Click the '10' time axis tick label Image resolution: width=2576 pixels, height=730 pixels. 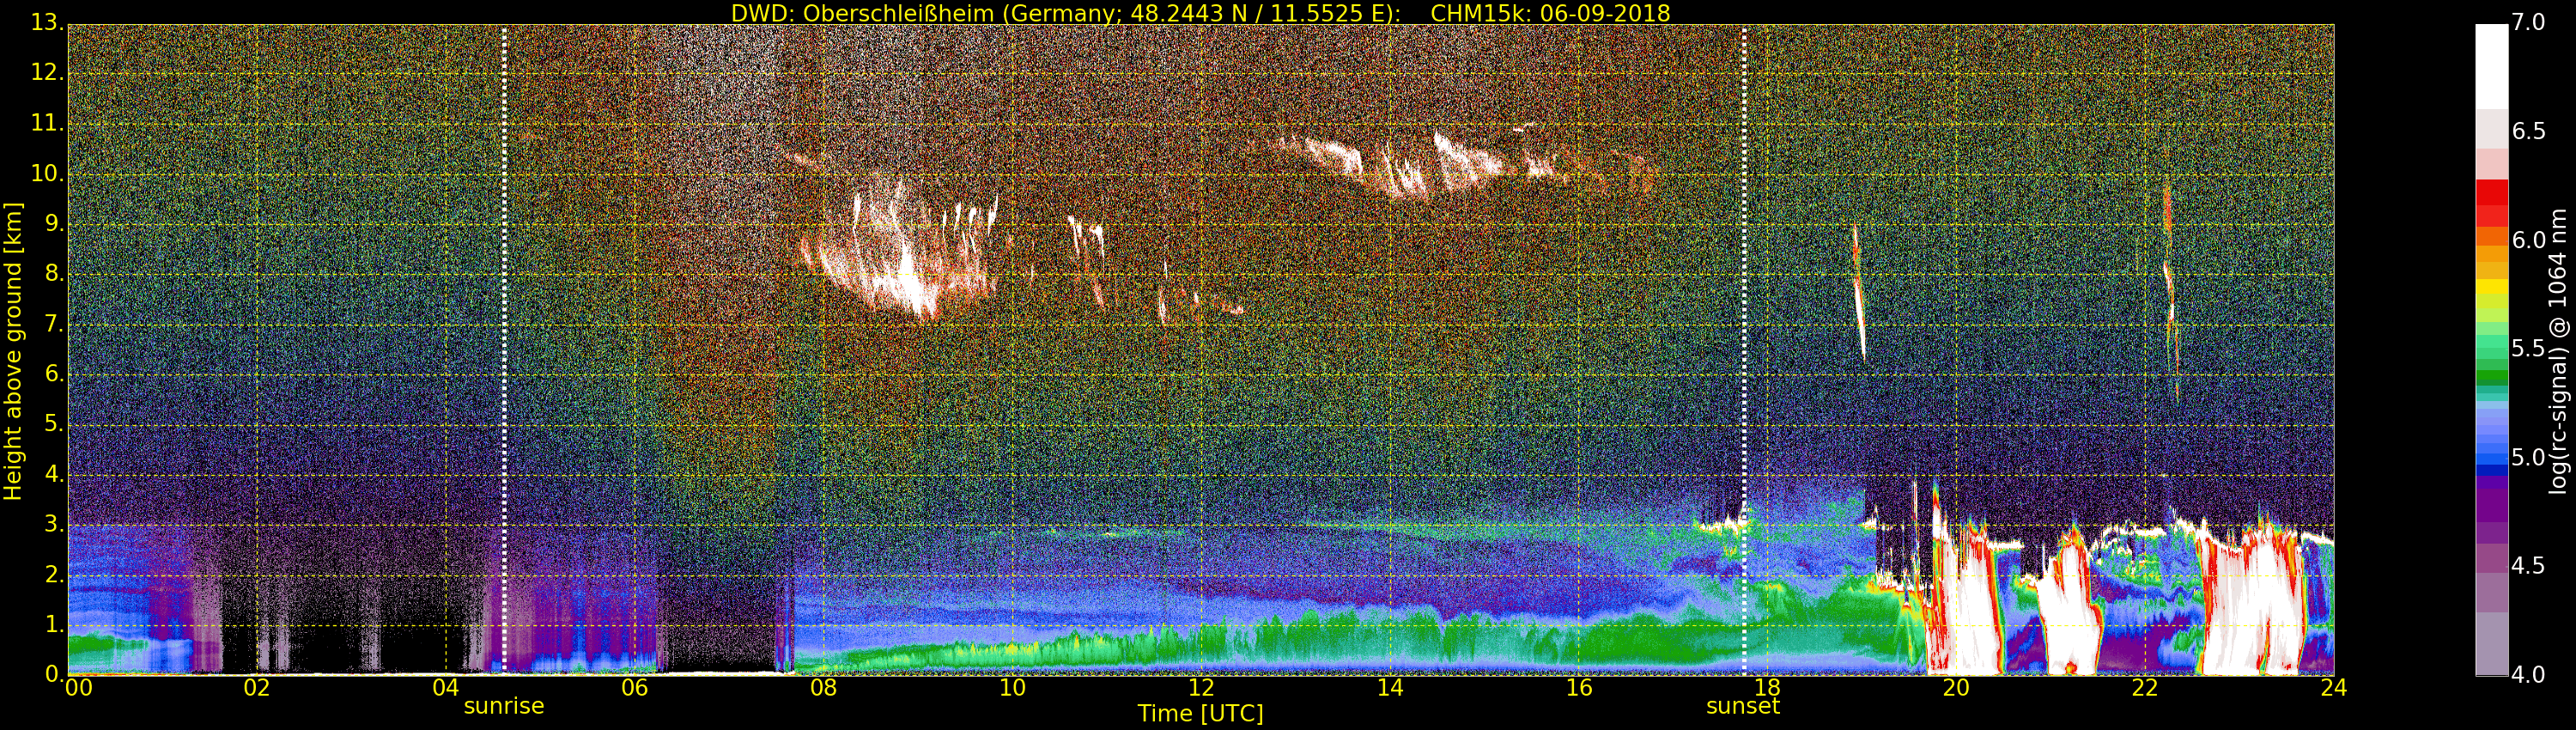pyautogui.click(x=1012, y=687)
